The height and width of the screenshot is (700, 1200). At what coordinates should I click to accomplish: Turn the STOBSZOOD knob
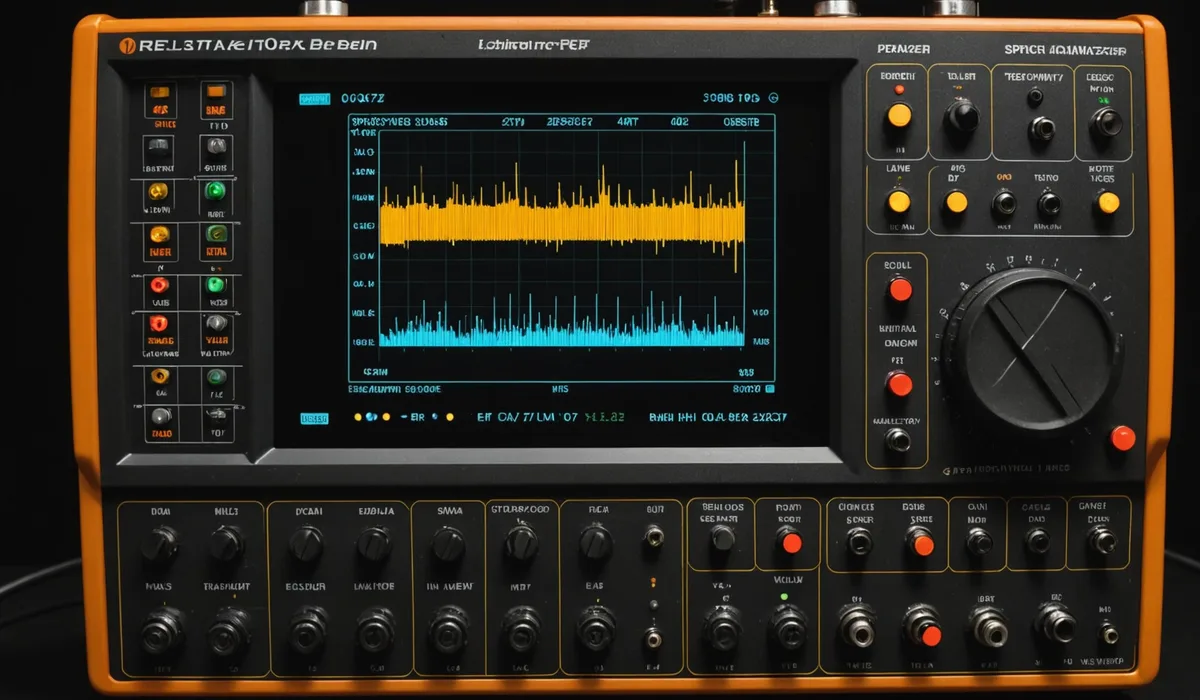(521, 543)
